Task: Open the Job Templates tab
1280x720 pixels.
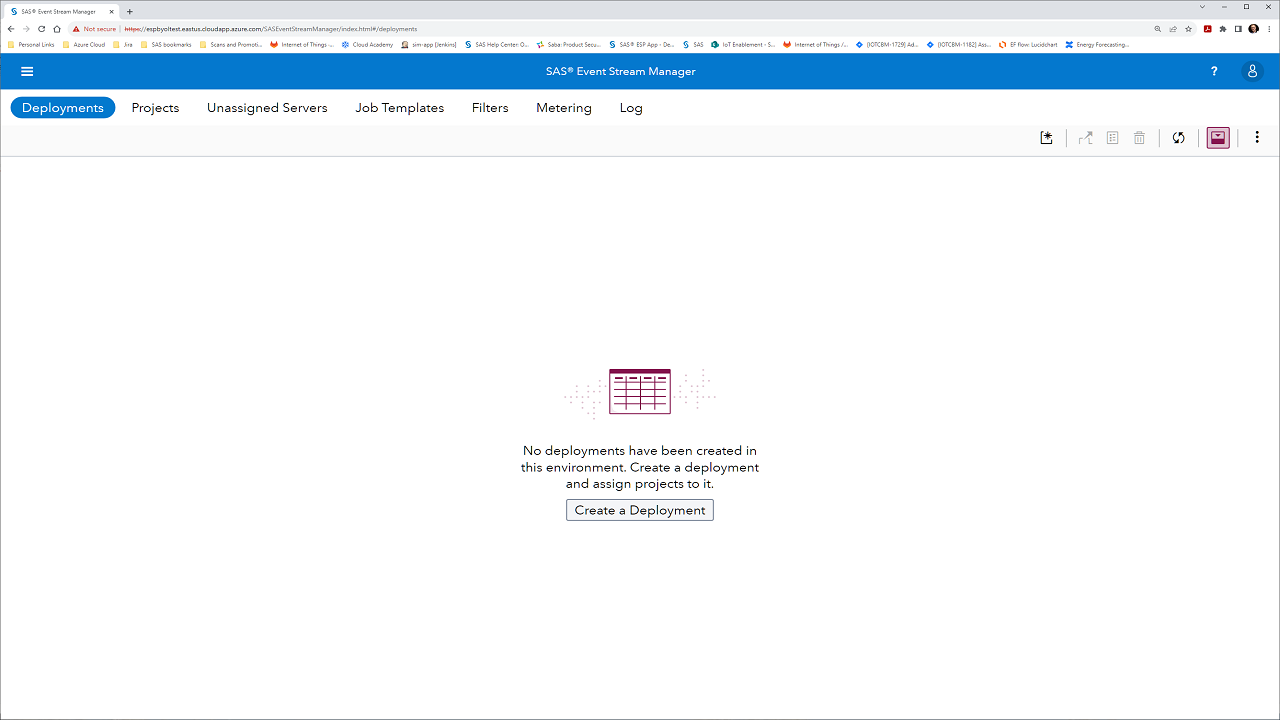Action: 399,107
